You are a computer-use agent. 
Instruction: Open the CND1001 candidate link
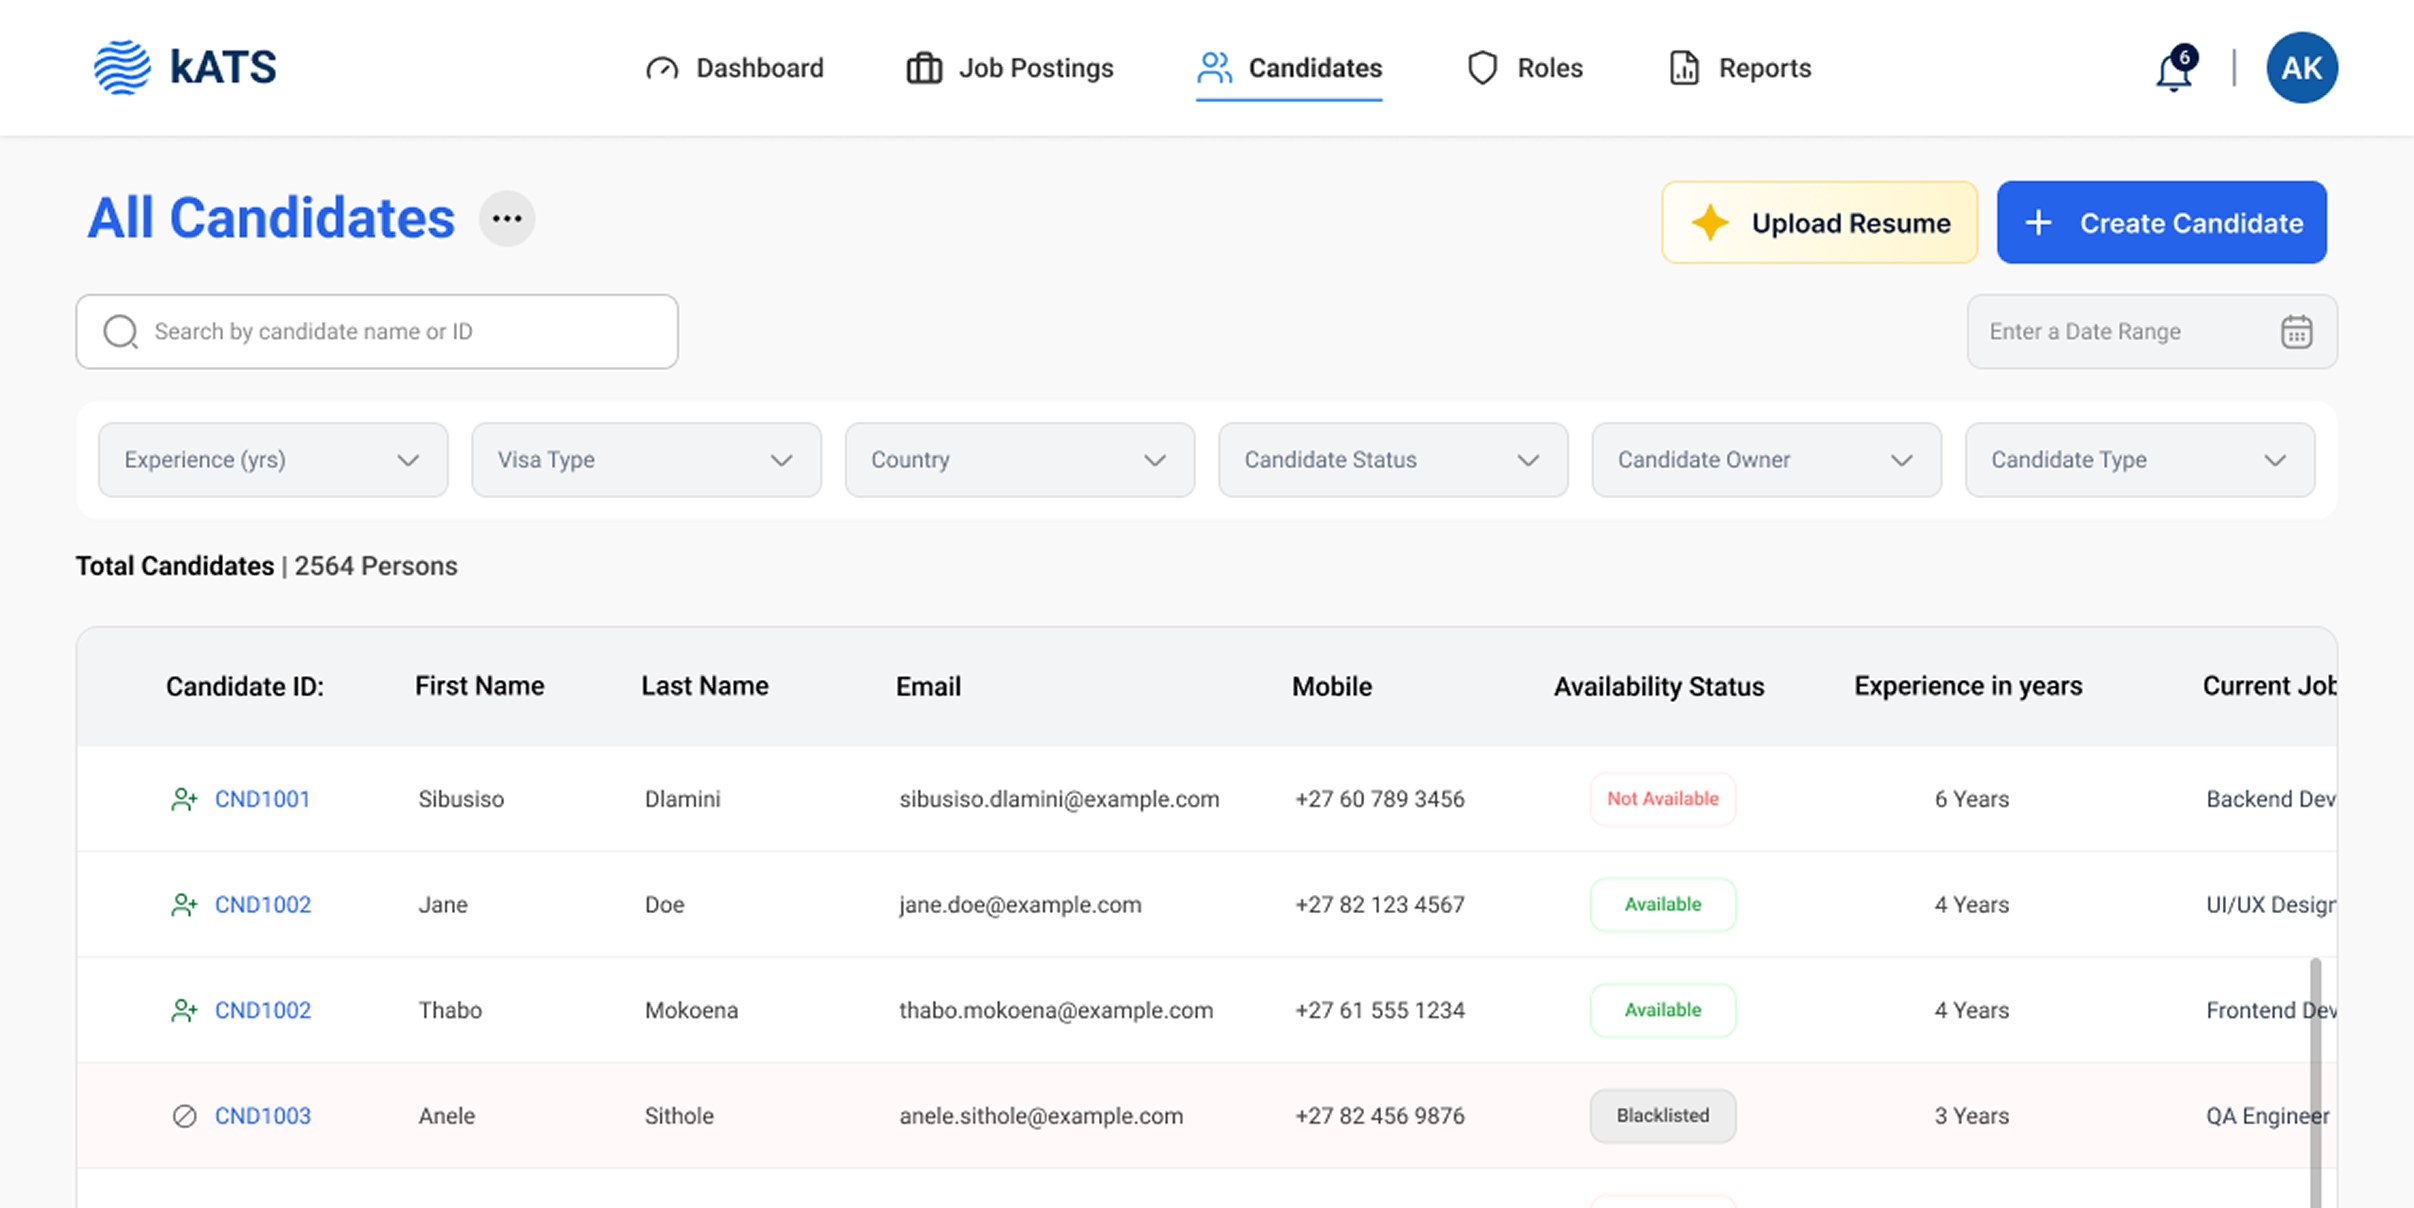[262, 799]
